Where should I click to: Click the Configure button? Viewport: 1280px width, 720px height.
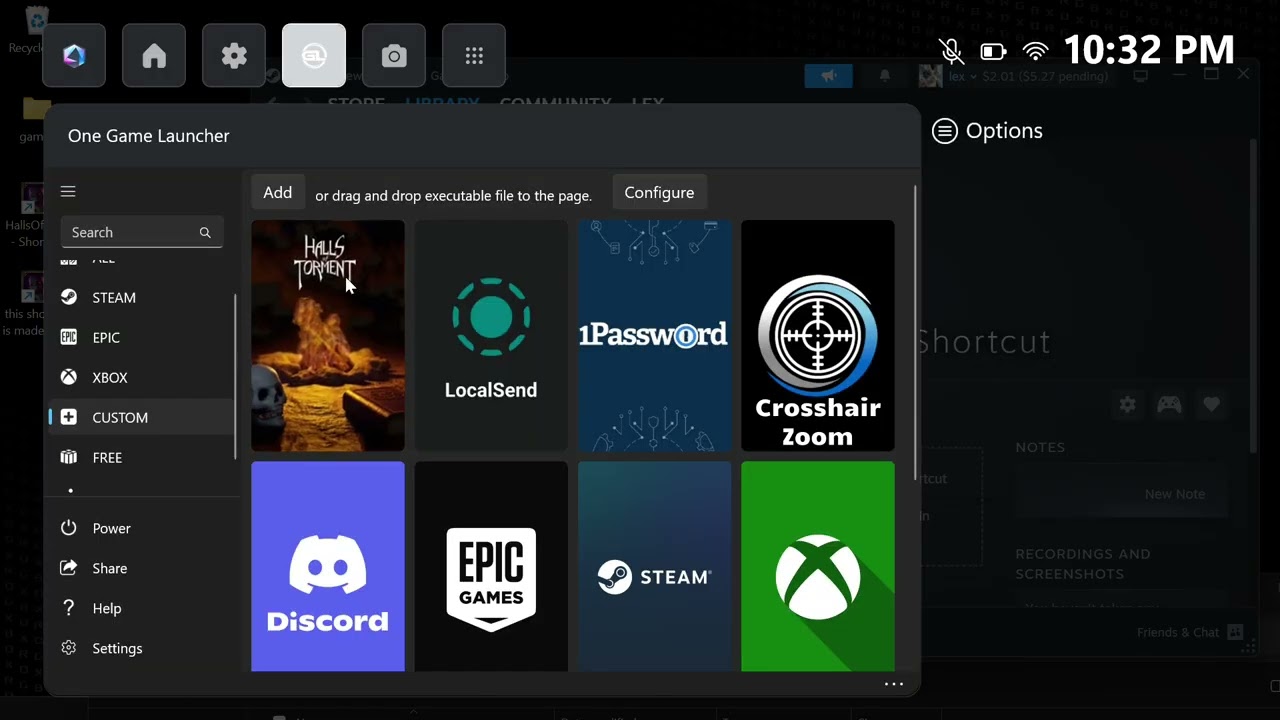(659, 193)
